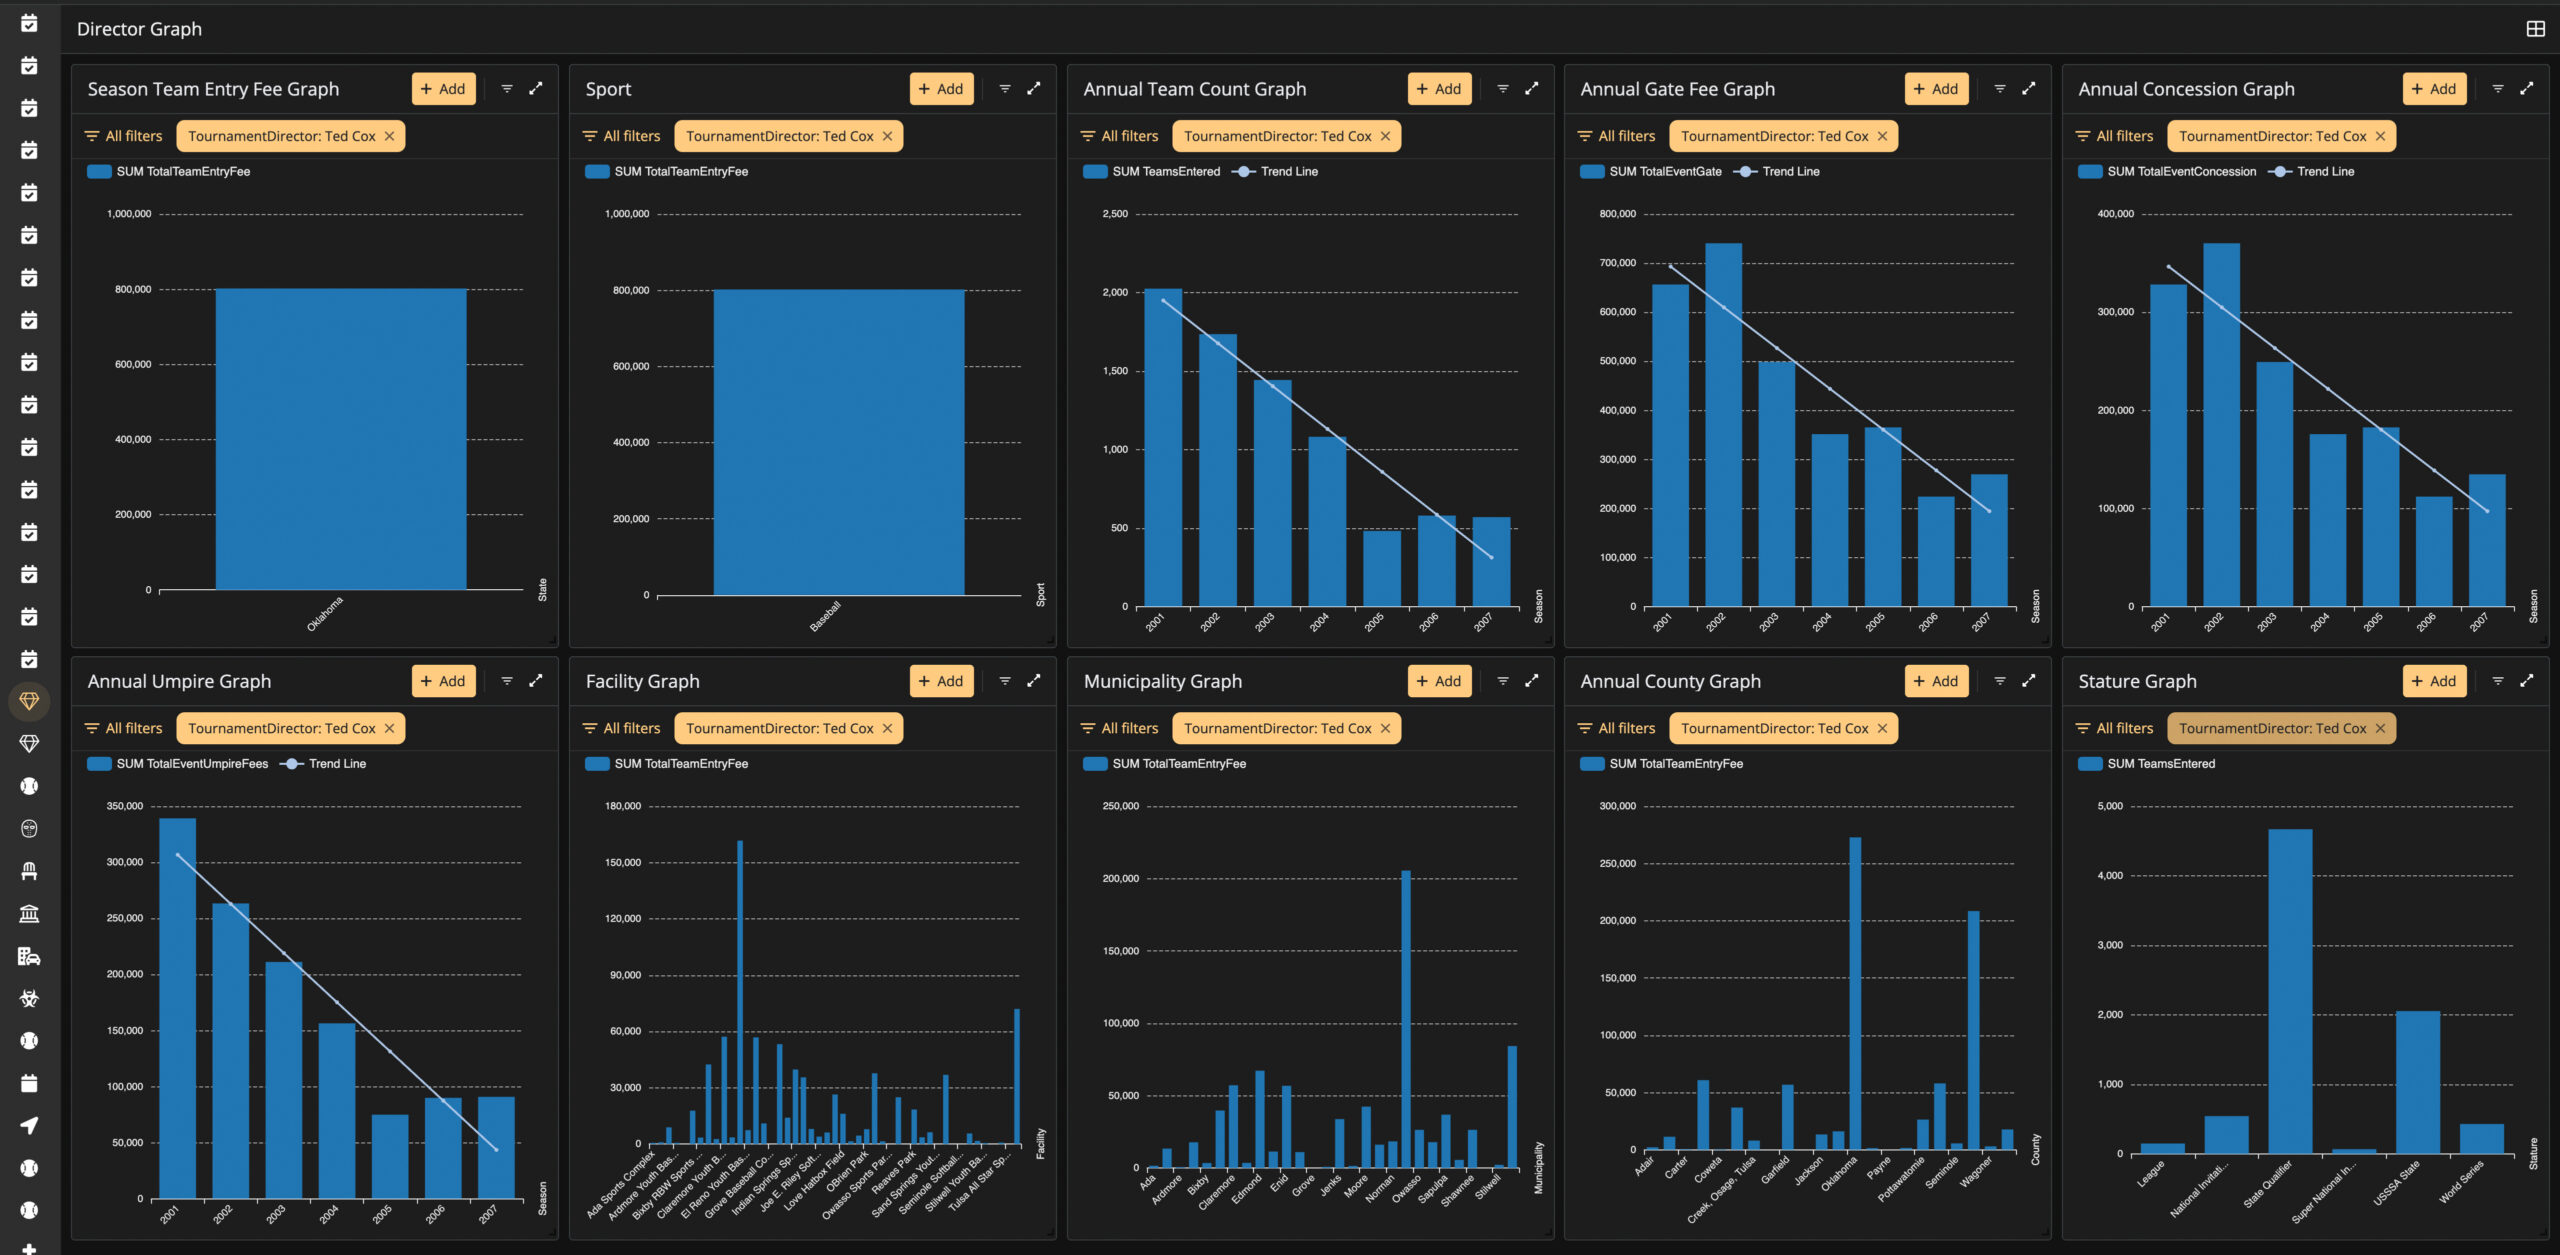Expand the Stature Graph to fullscreen
The width and height of the screenshot is (2560, 1255).
(x=2526, y=680)
